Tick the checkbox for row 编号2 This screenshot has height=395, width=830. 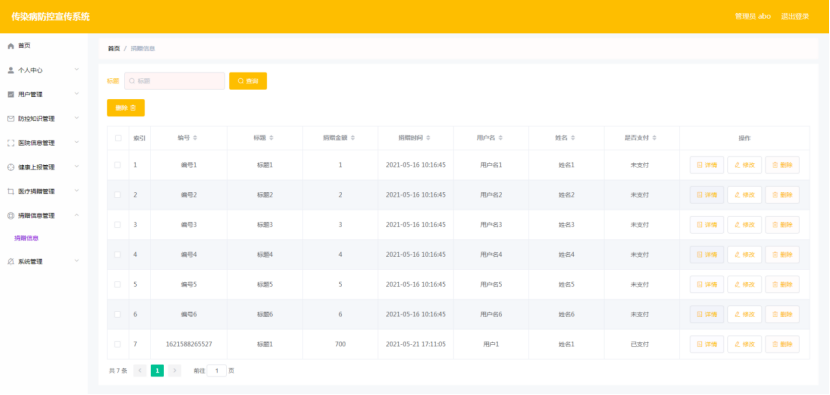(118, 195)
